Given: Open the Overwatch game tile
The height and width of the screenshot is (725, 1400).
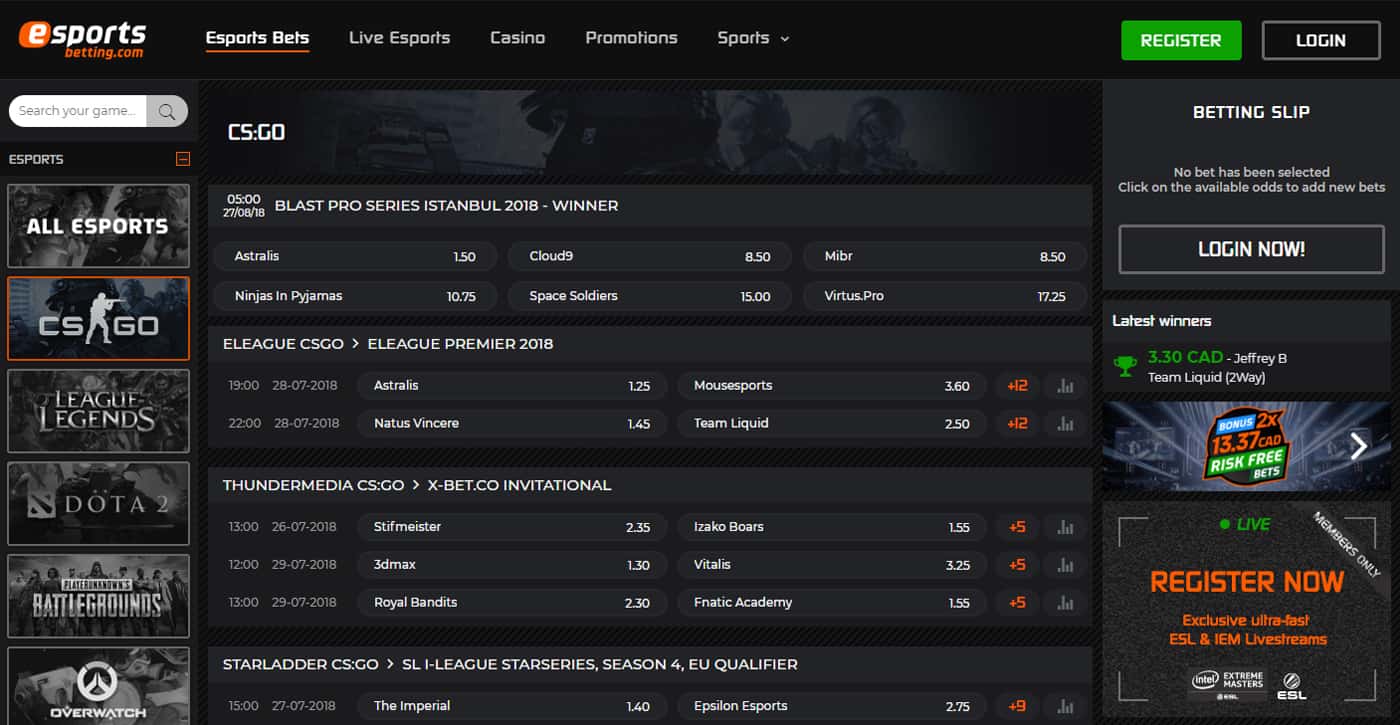Looking at the screenshot, I should click(98, 686).
